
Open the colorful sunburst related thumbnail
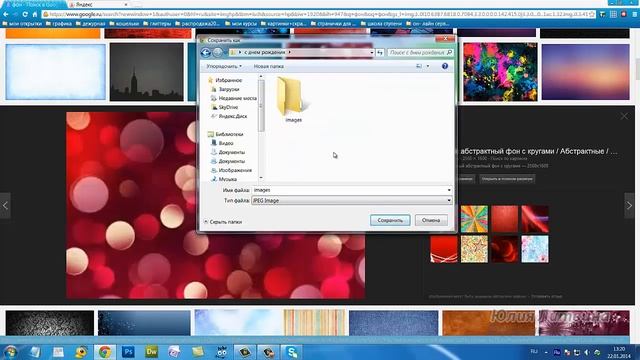click(474, 219)
